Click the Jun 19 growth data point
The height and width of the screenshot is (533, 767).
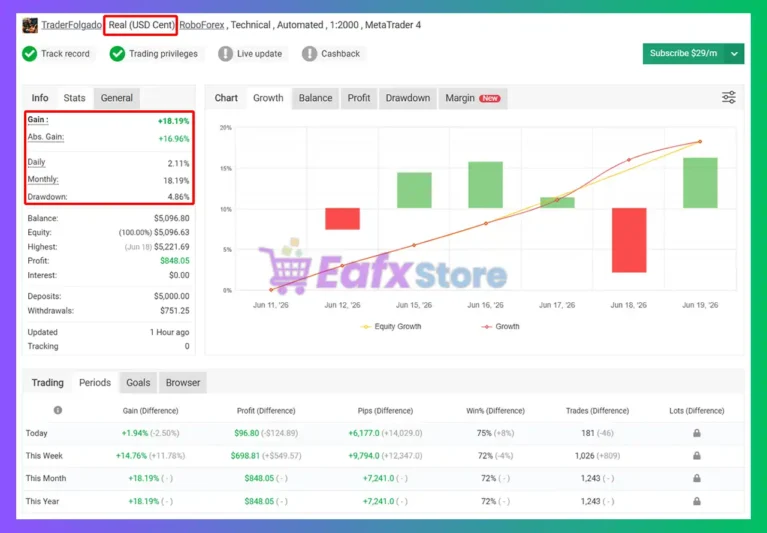700,142
